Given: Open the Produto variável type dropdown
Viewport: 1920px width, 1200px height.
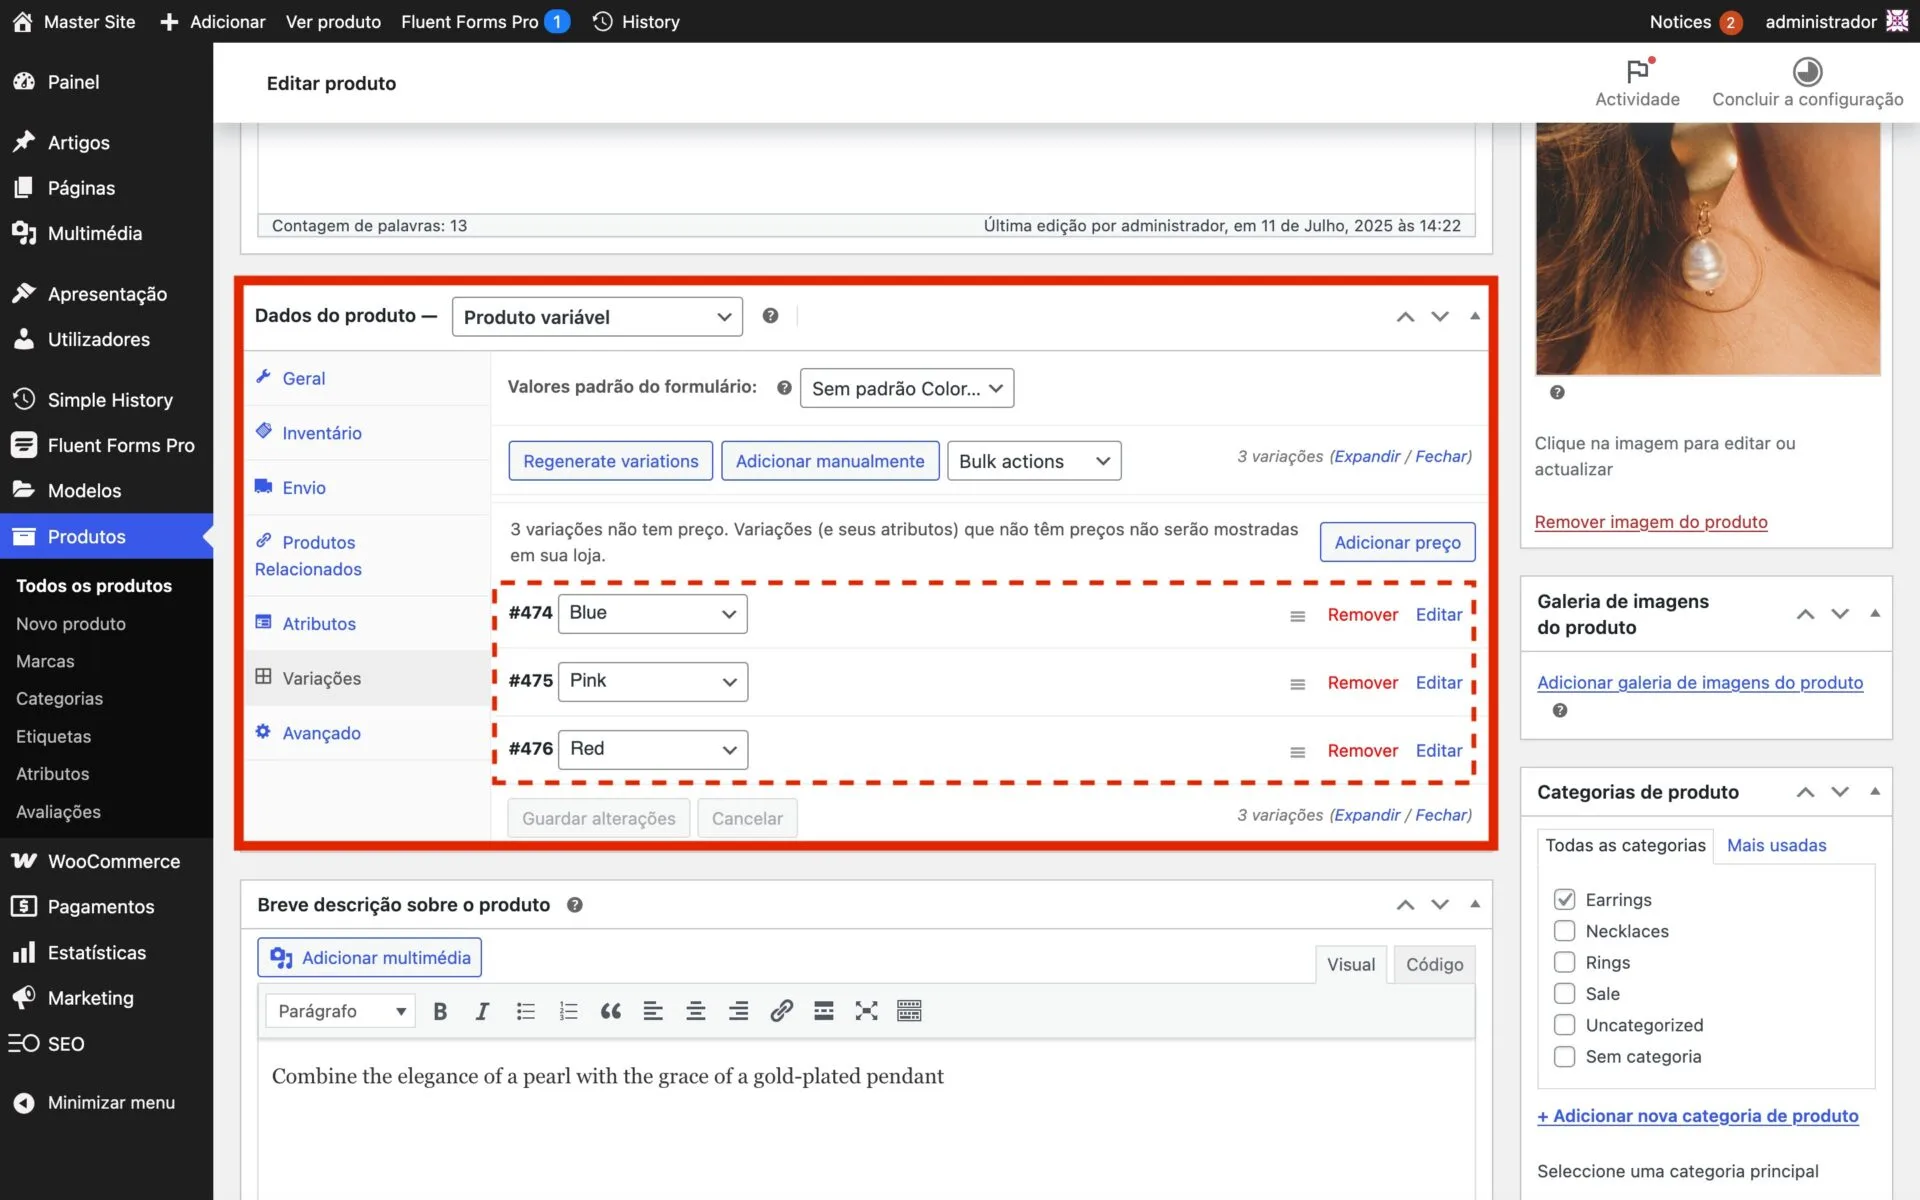Looking at the screenshot, I should pyautogui.click(x=597, y=317).
